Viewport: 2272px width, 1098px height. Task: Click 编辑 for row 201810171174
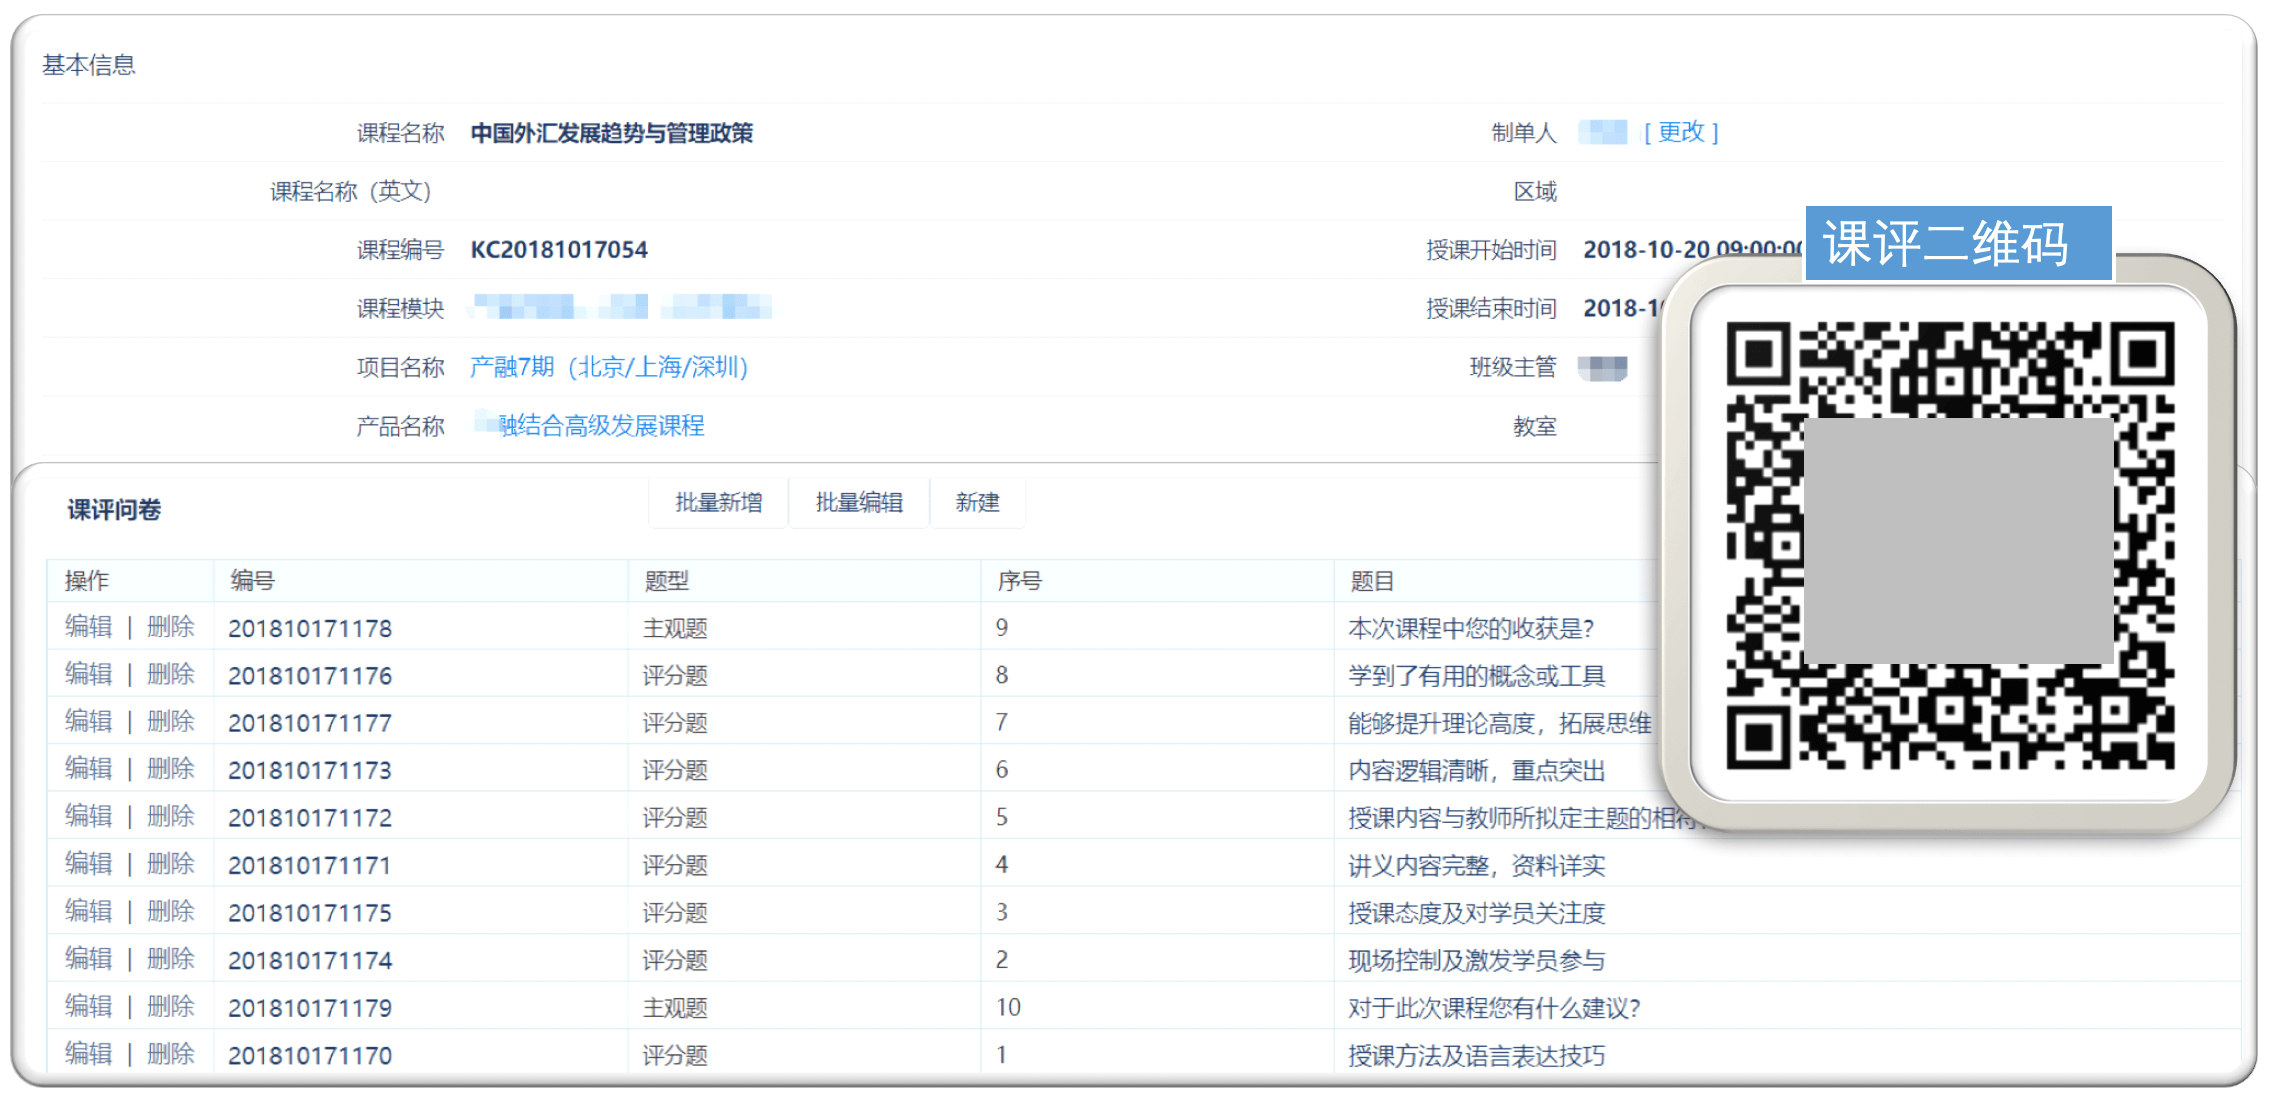tap(88, 959)
